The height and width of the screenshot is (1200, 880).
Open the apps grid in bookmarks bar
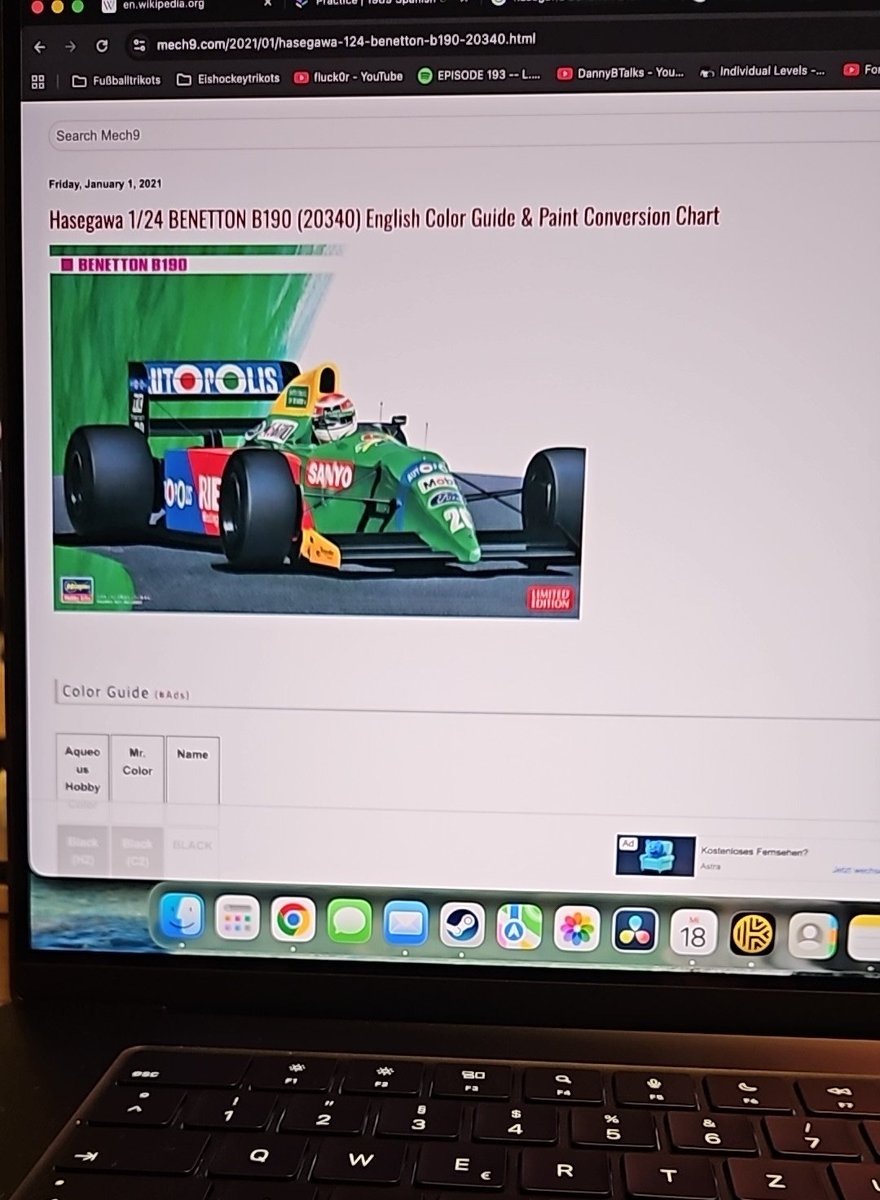click(x=38, y=82)
